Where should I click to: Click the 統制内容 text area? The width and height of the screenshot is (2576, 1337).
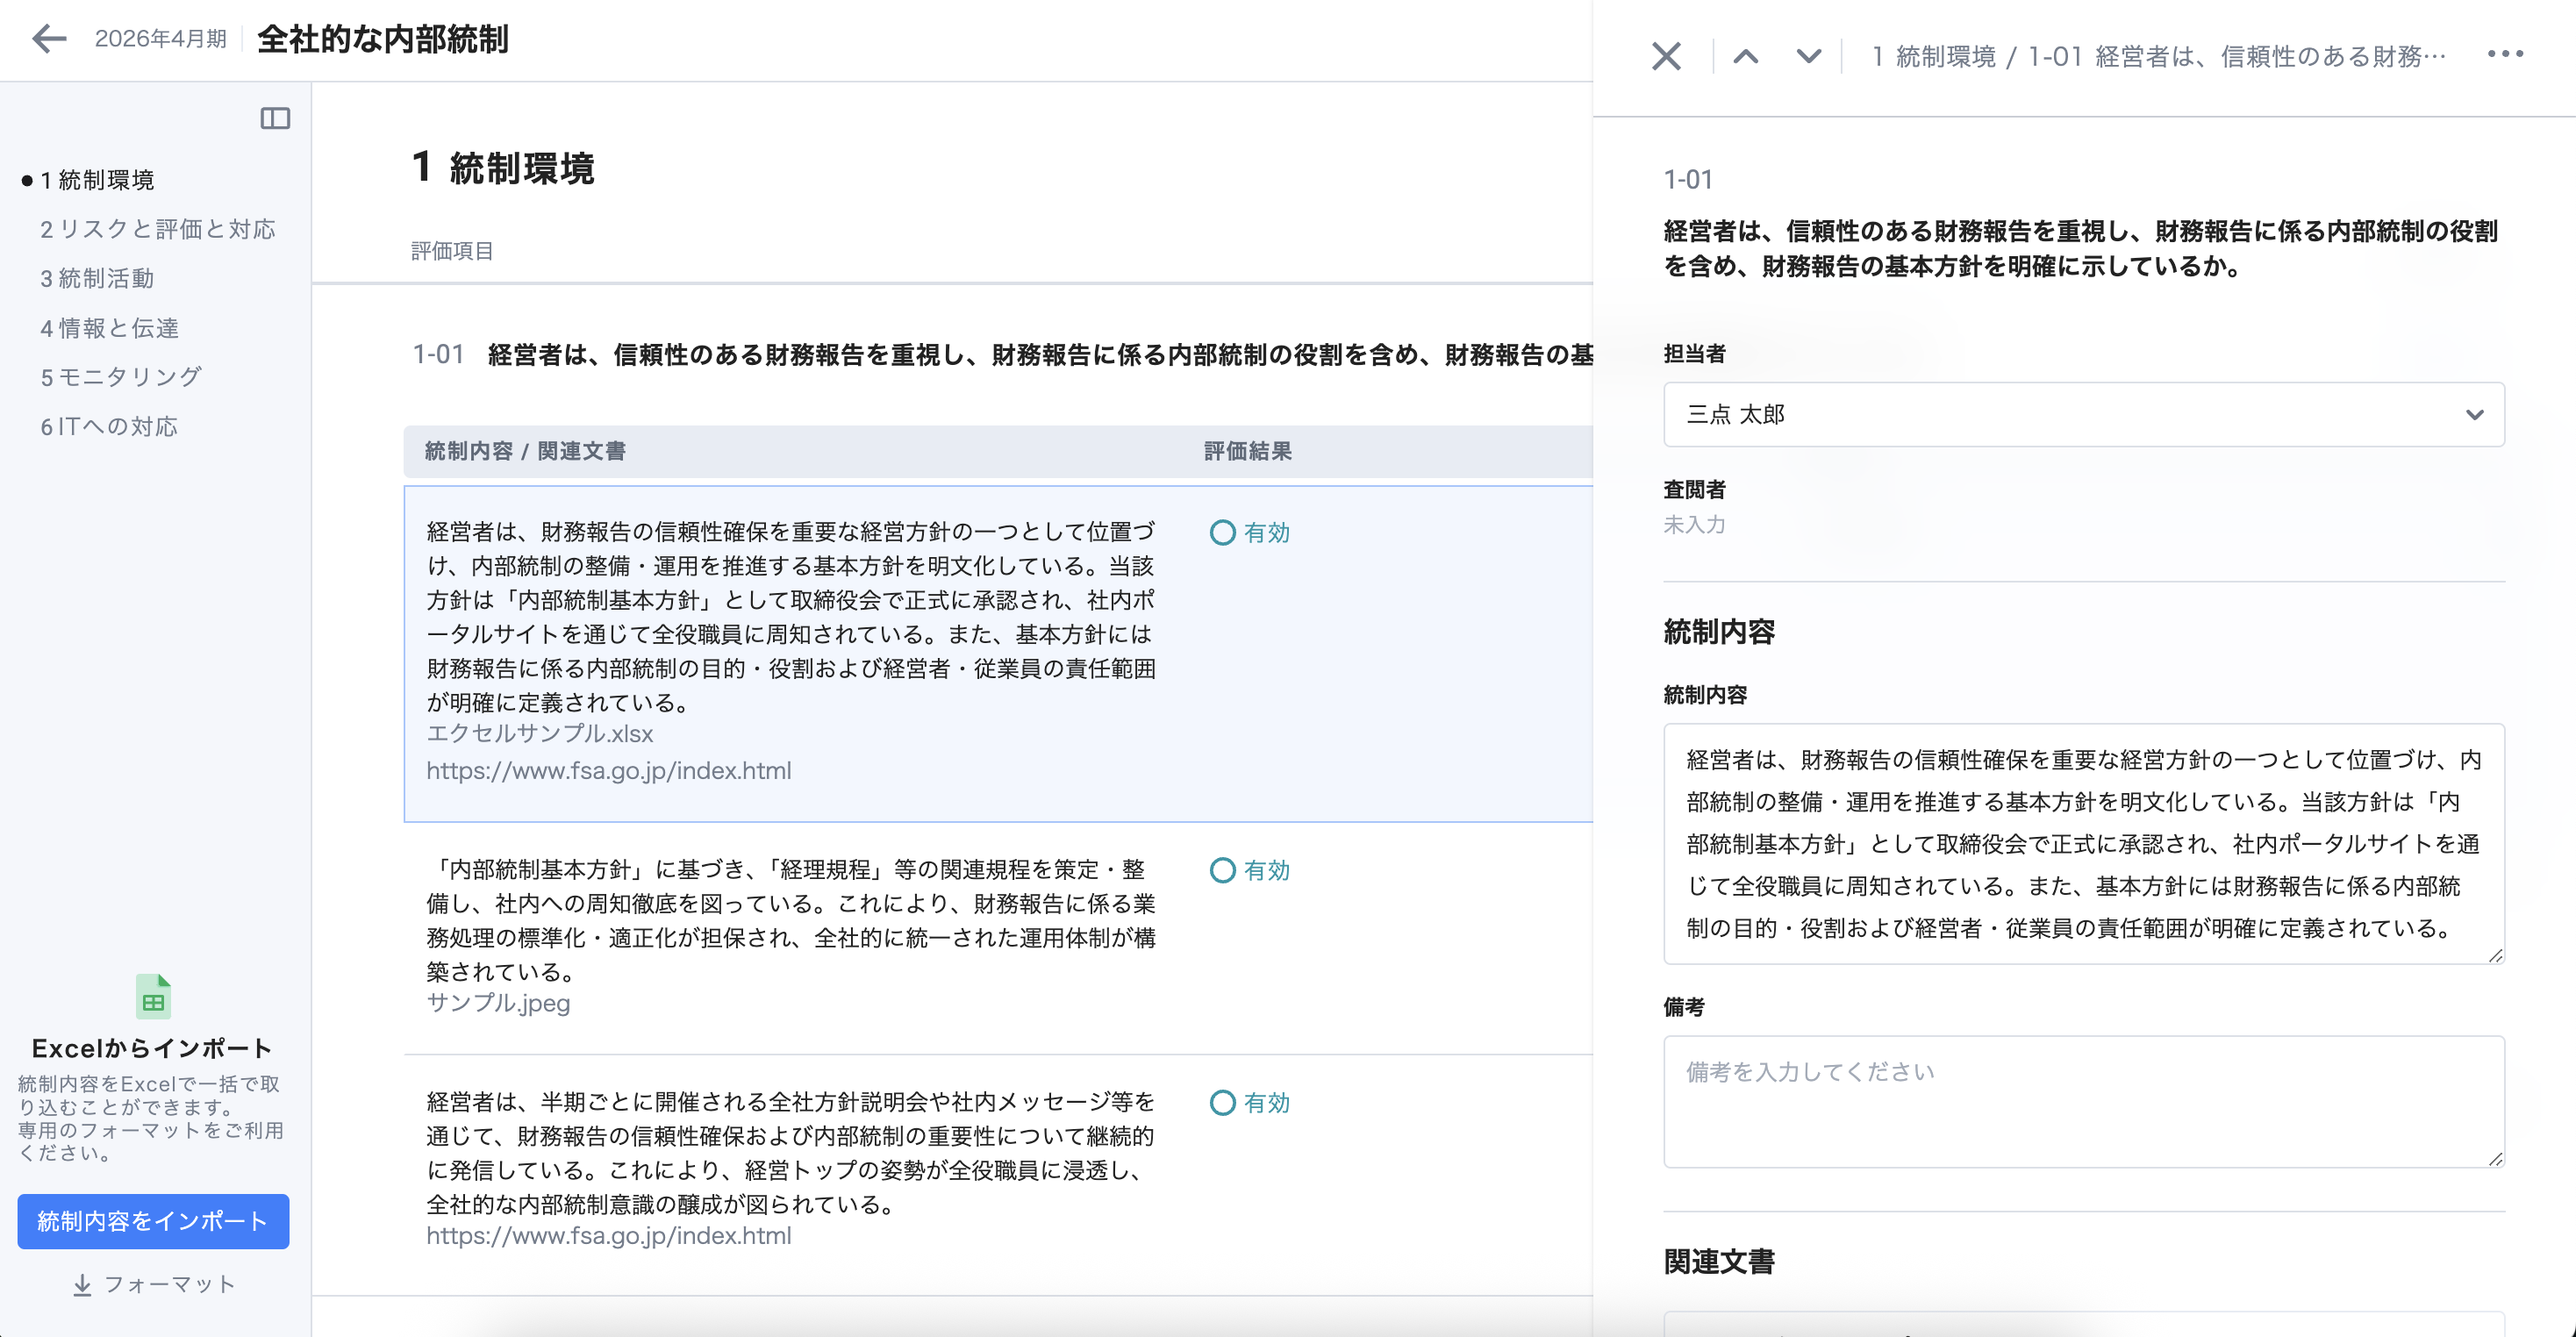pos(2084,844)
